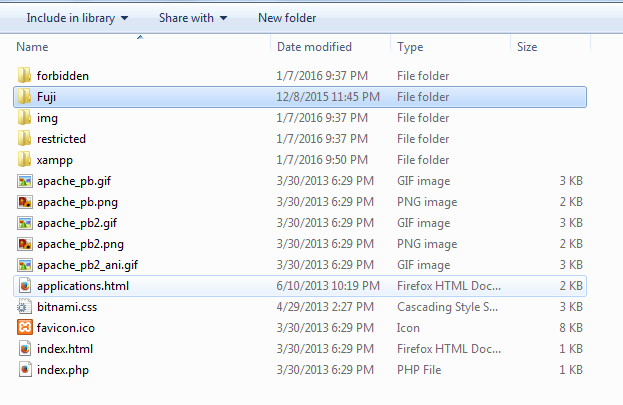Image resolution: width=623 pixels, height=405 pixels.
Task: Click the Name column sort arrow
Action: pos(140,37)
